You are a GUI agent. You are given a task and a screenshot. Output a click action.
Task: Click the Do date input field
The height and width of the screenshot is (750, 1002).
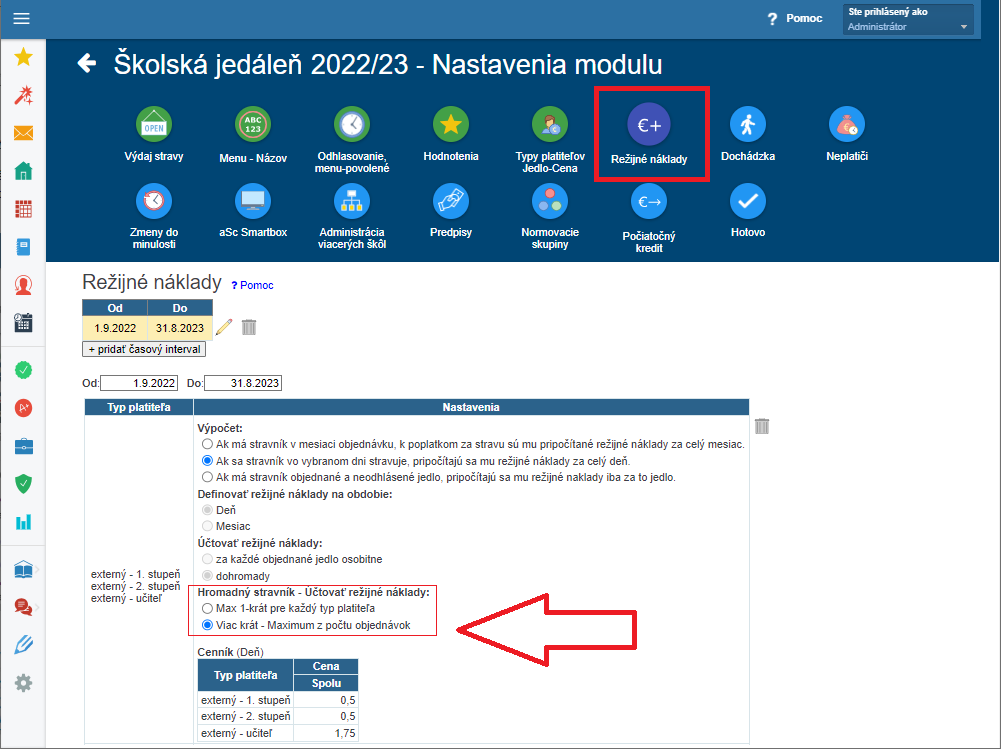243,383
